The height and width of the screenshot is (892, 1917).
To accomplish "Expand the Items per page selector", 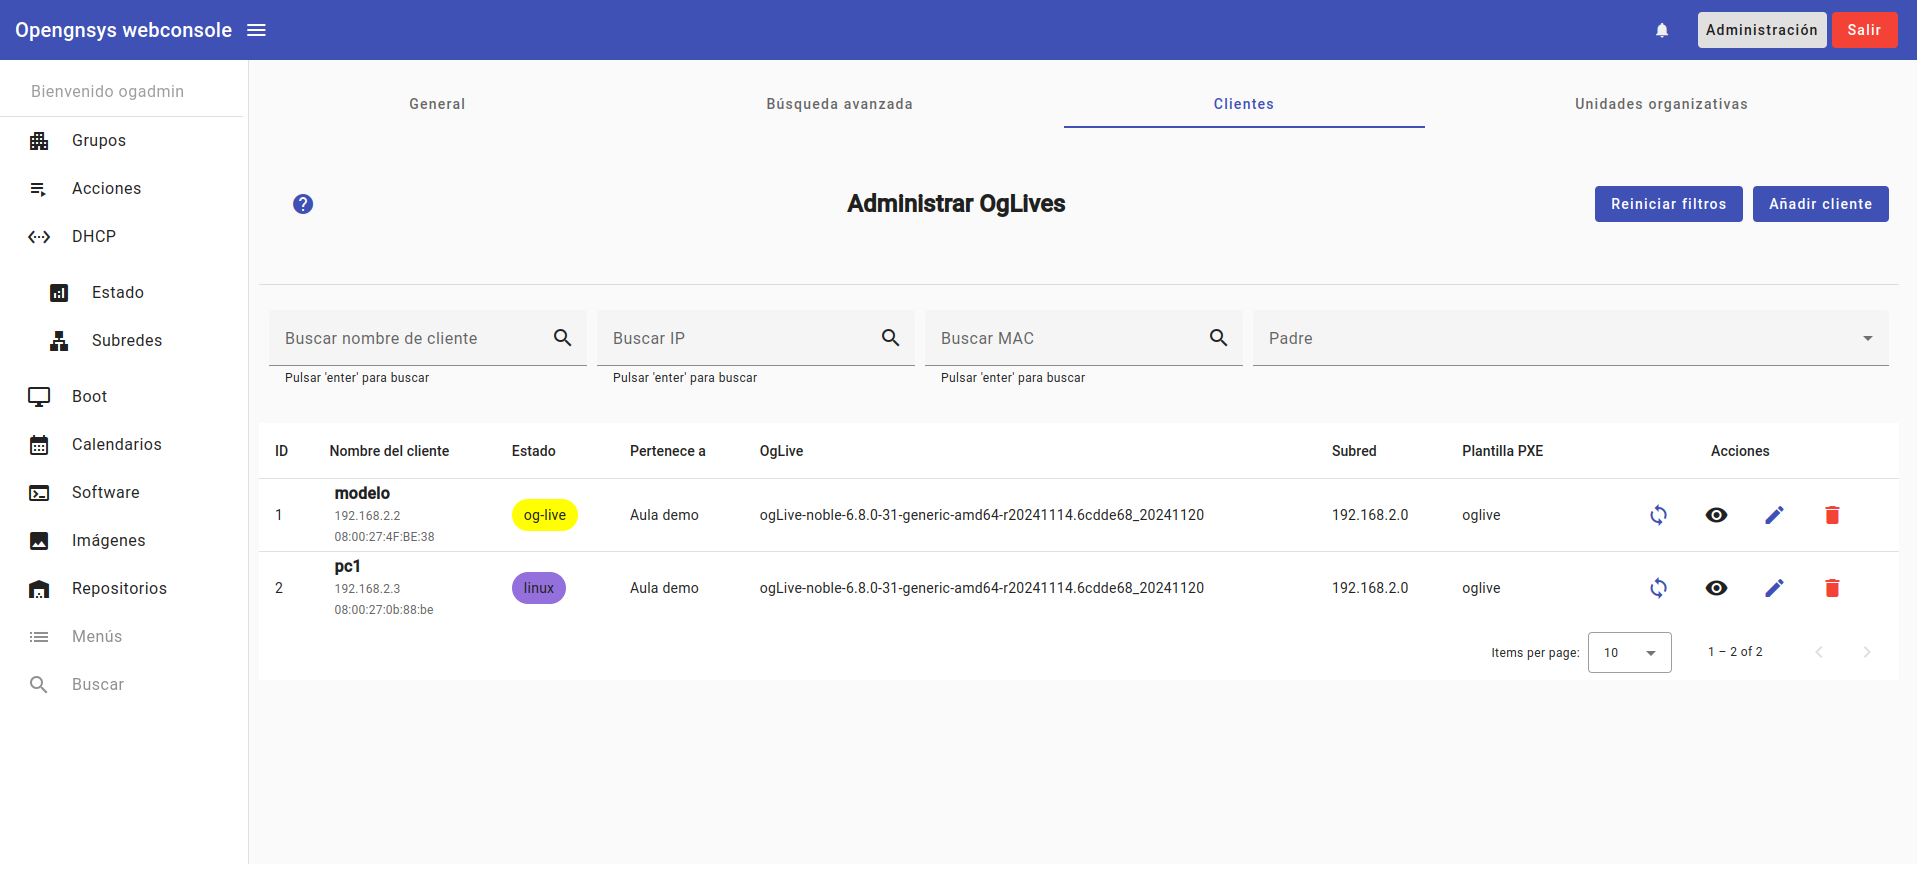I will (1629, 653).
